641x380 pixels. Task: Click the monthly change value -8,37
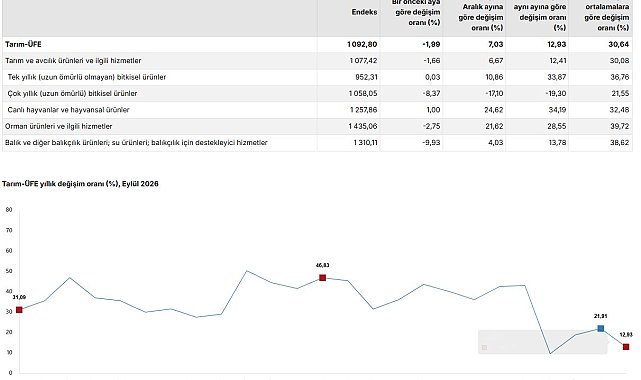pos(432,94)
